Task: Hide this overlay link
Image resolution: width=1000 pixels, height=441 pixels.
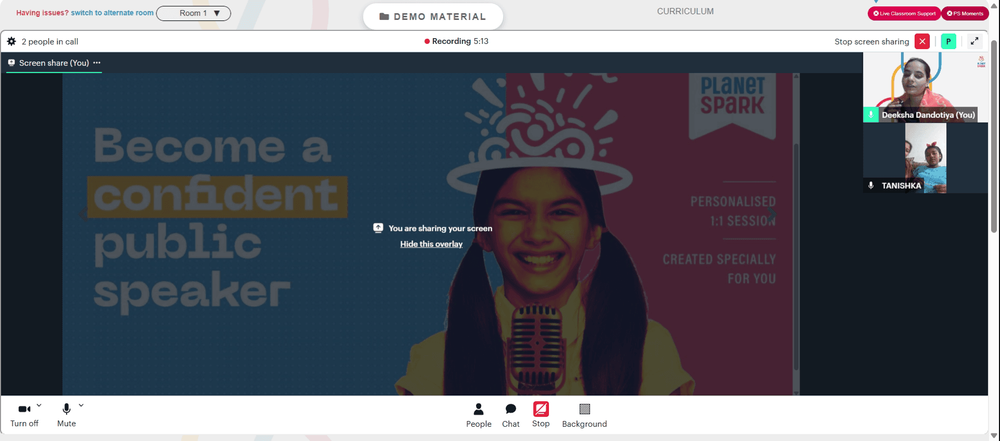Action: point(431,244)
